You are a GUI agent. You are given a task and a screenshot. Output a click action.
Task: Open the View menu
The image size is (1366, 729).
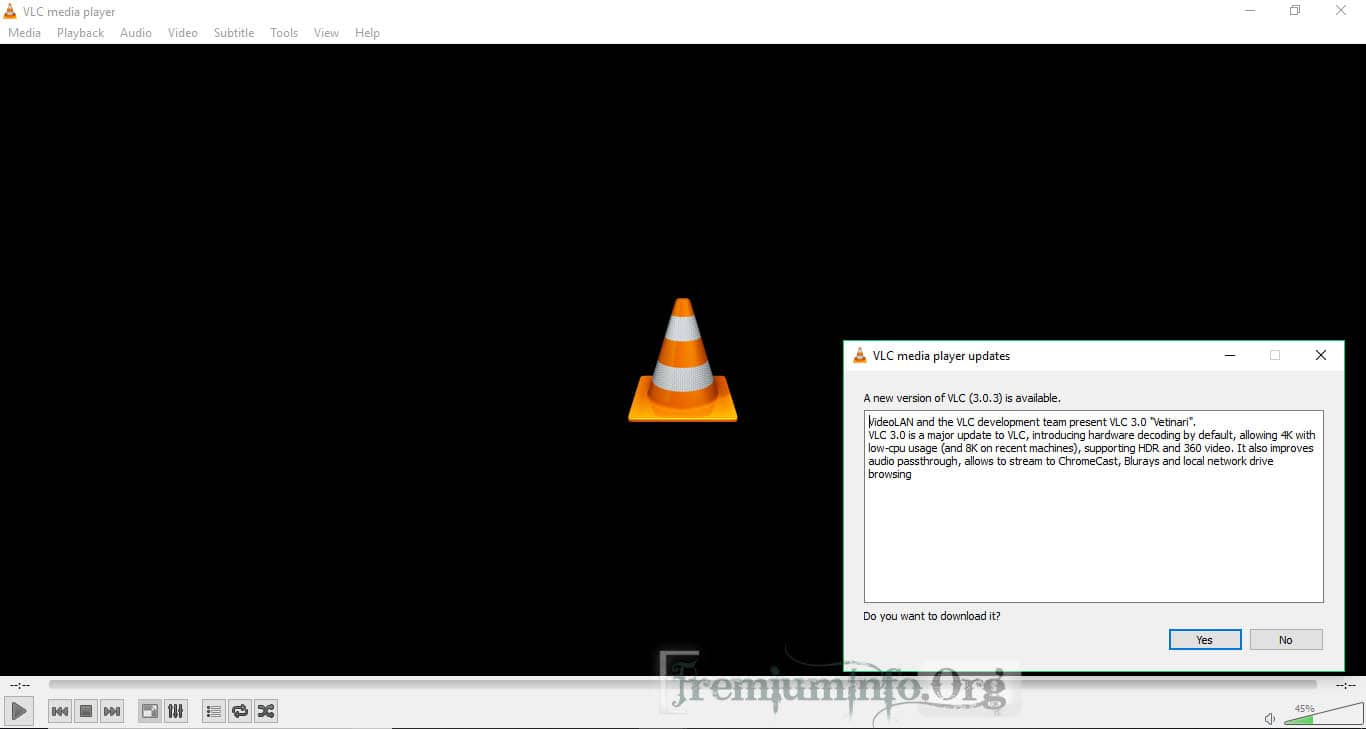[x=326, y=33]
